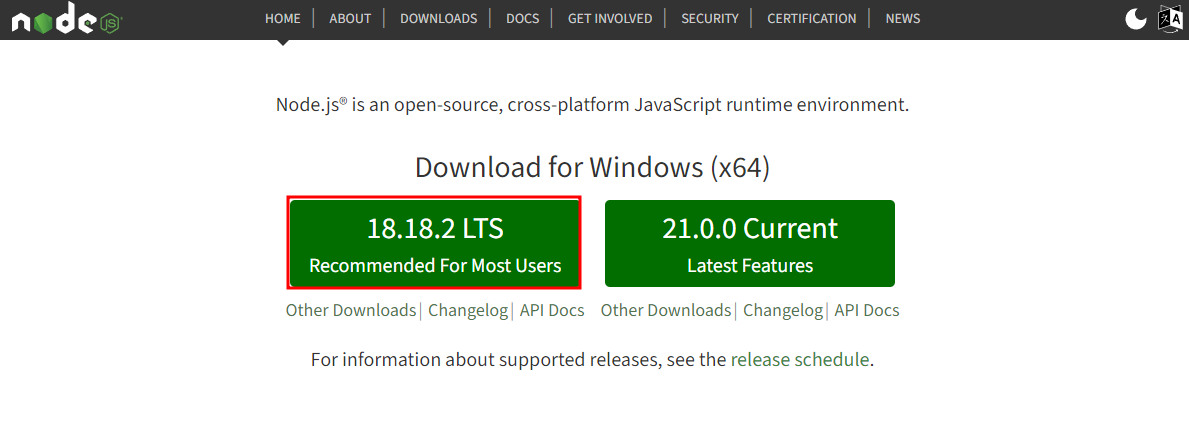Screen dimensions: 1189x441
Task: Open Other Downloads under the LTS button
Action: click(351, 311)
